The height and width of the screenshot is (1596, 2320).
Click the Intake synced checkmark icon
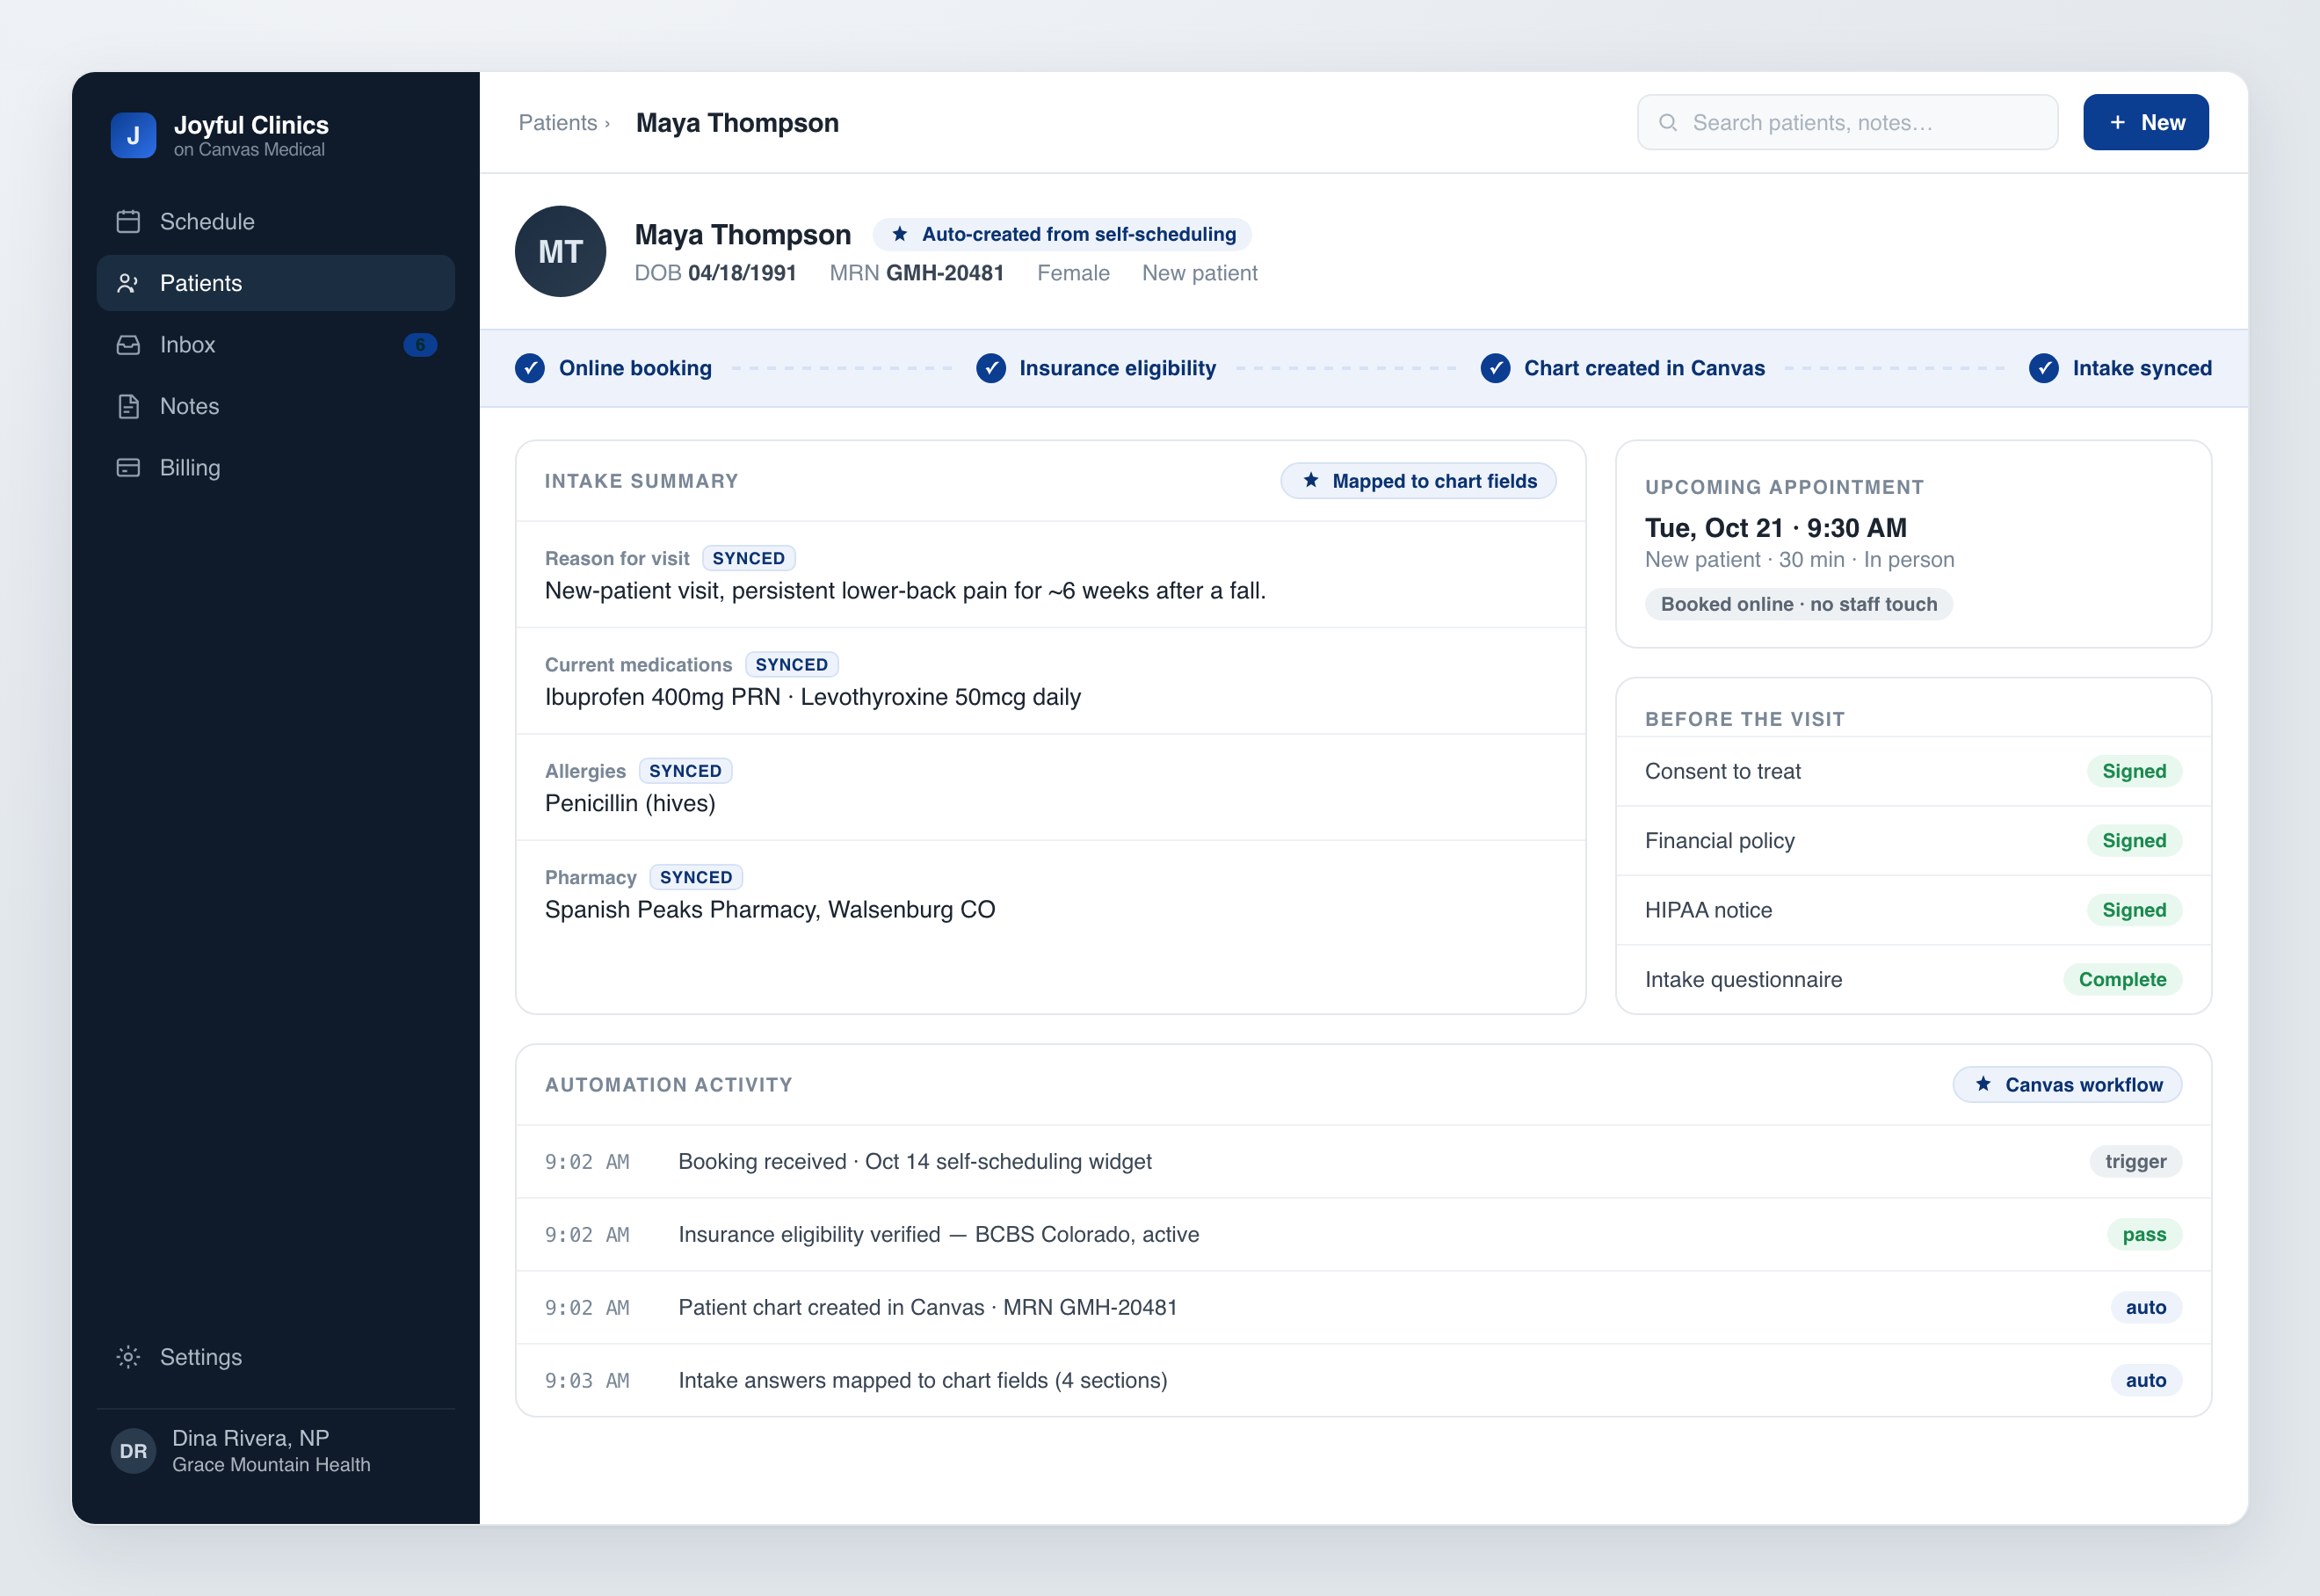2043,368
